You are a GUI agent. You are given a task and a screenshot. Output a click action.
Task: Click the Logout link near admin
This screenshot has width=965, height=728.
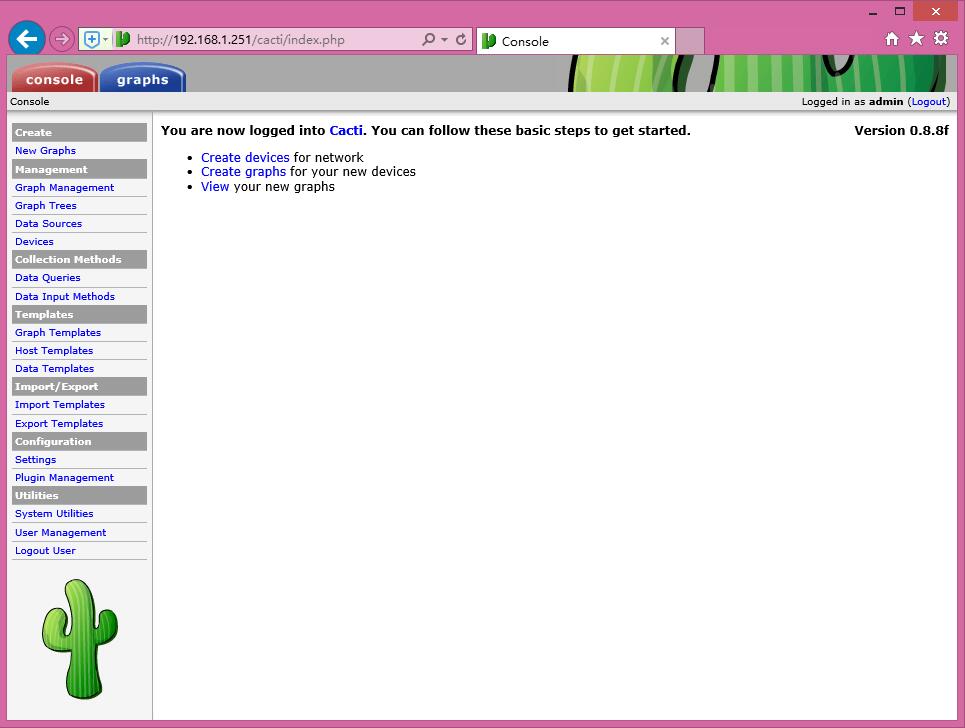(929, 102)
